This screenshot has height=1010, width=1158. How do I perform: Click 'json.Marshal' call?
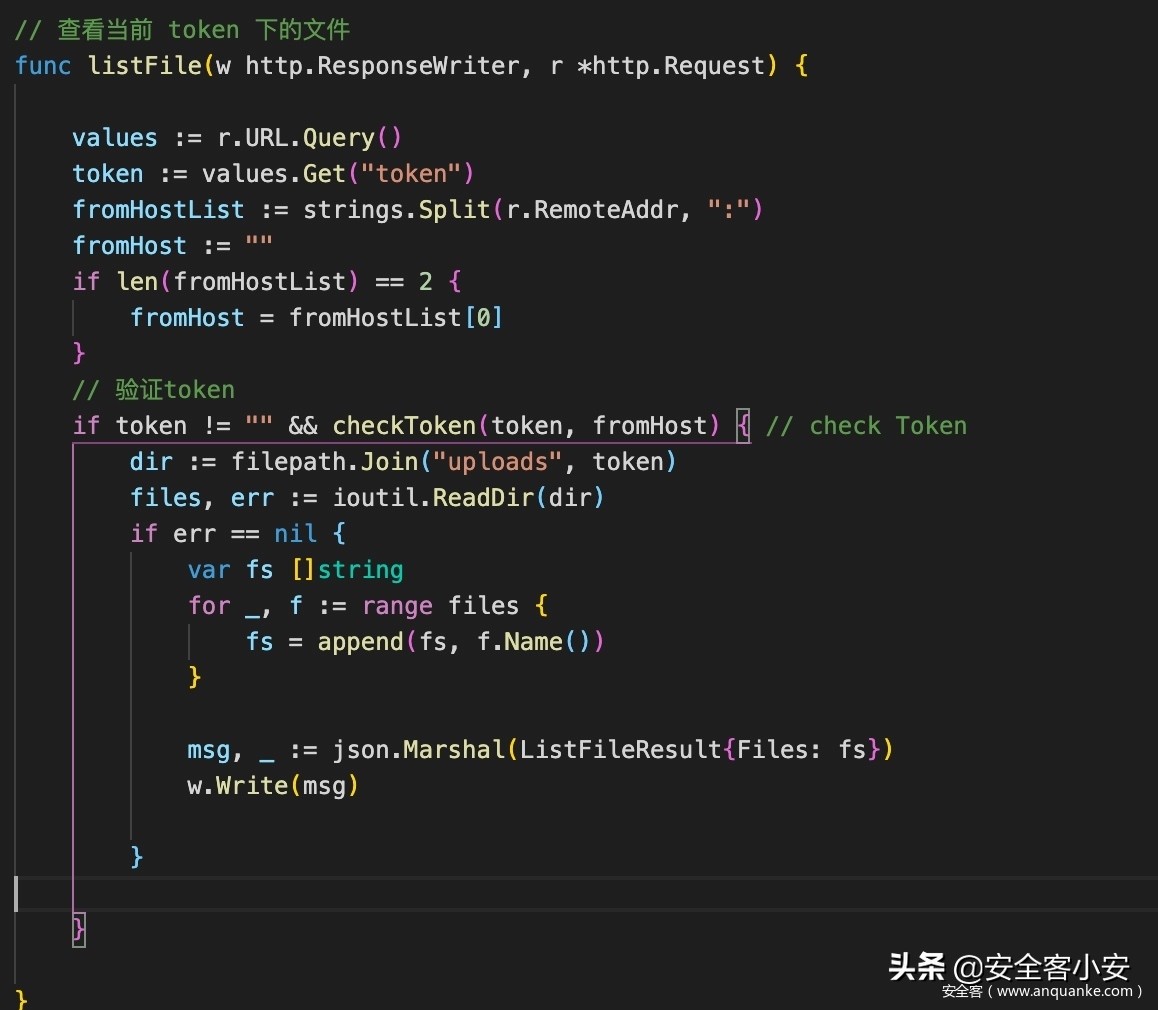click(419, 750)
